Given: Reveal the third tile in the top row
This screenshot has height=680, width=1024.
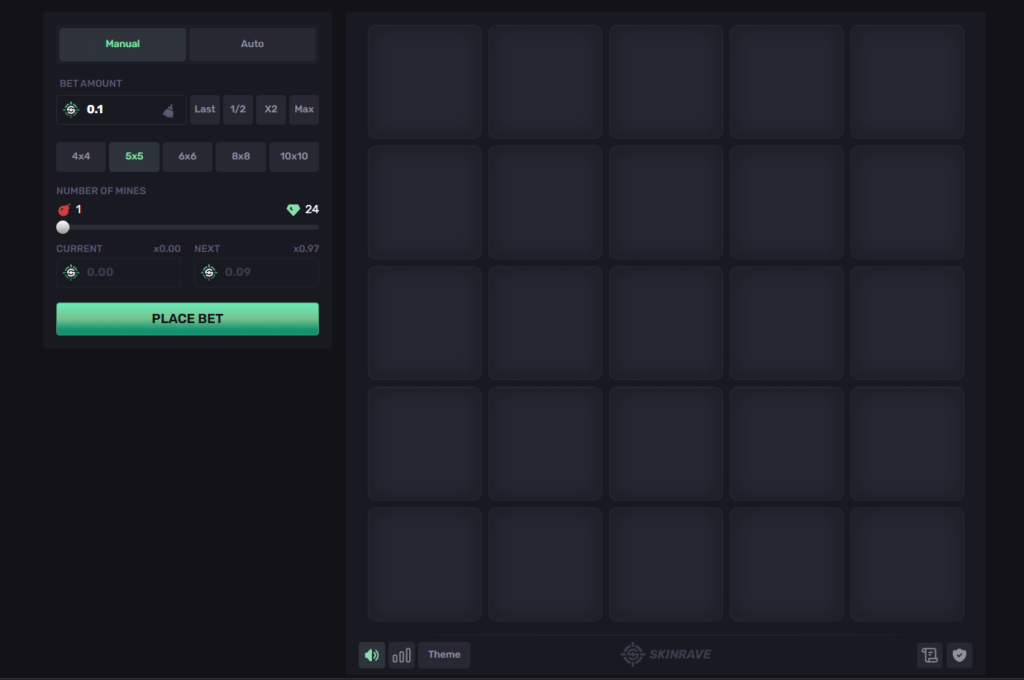Looking at the screenshot, I should click(666, 82).
